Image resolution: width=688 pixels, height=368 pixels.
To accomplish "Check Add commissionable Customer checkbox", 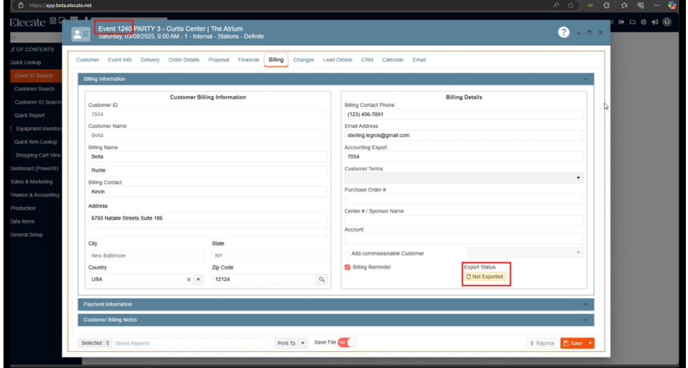I will (348, 254).
